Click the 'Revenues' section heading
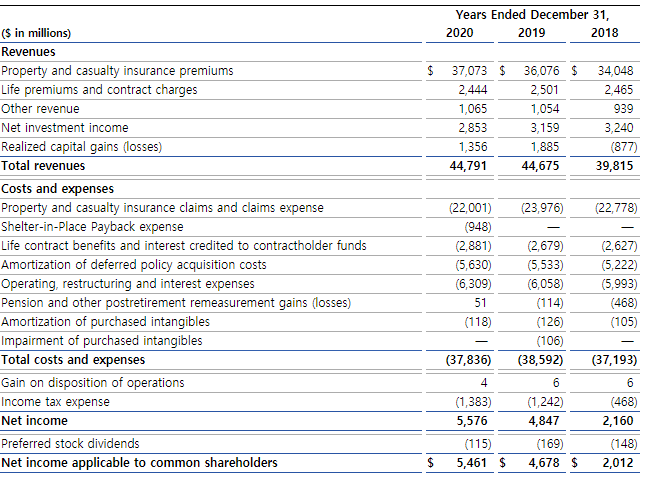The image size is (646, 481). click(x=28, y=52)
